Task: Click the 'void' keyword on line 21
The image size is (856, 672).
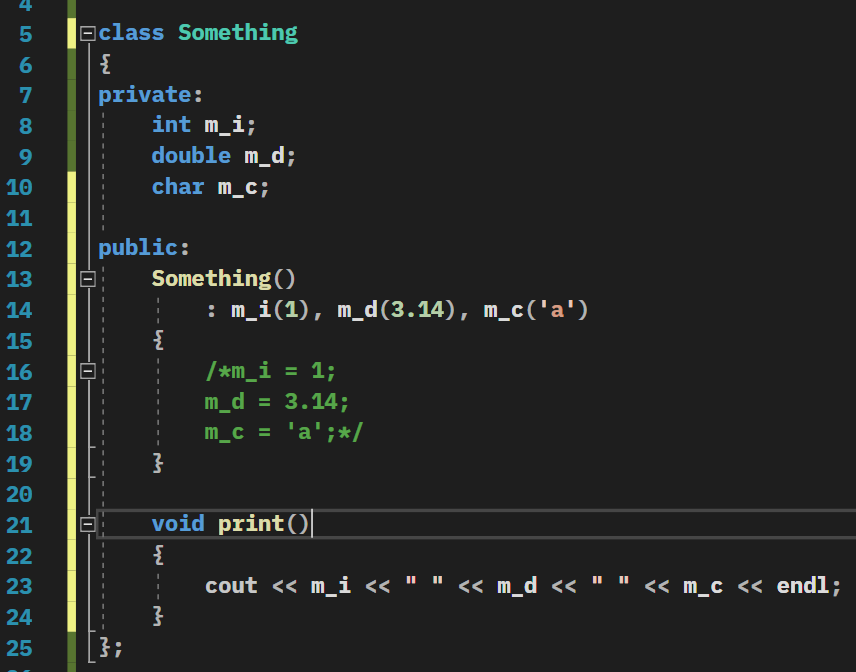Action: (x=178, y=524)
